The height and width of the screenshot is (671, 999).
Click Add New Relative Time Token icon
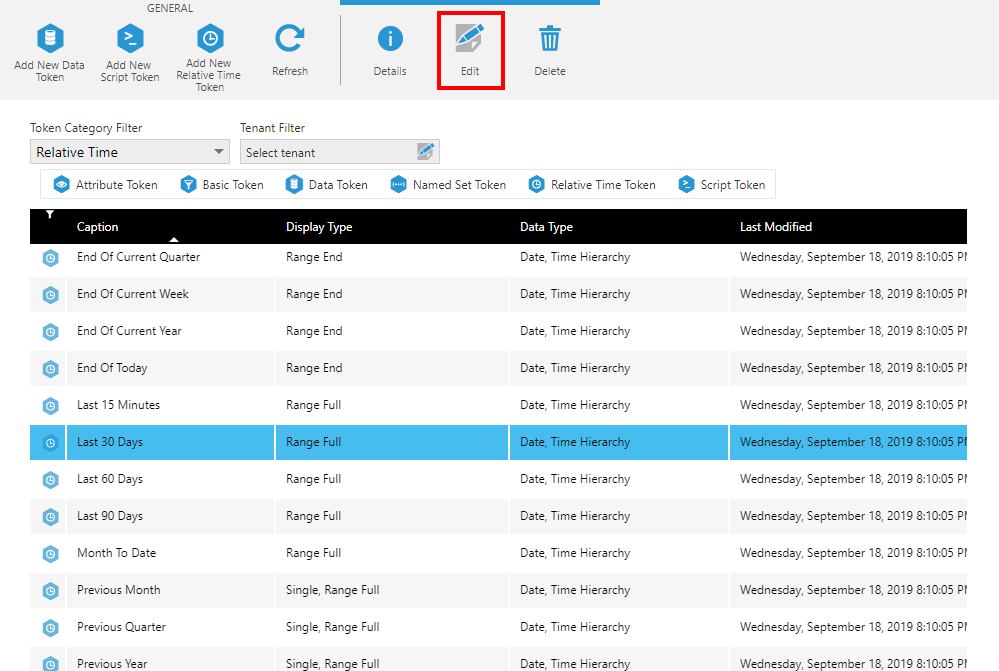point(209,40)
